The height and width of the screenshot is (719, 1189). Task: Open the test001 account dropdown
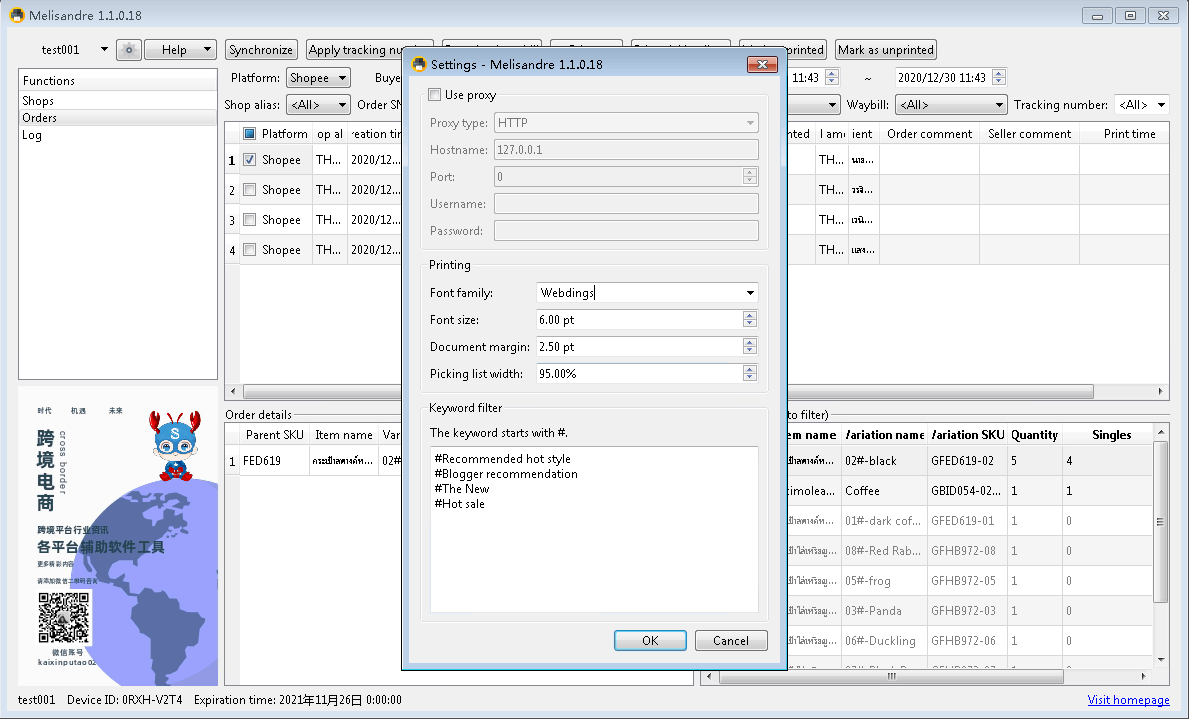(104, 50)
